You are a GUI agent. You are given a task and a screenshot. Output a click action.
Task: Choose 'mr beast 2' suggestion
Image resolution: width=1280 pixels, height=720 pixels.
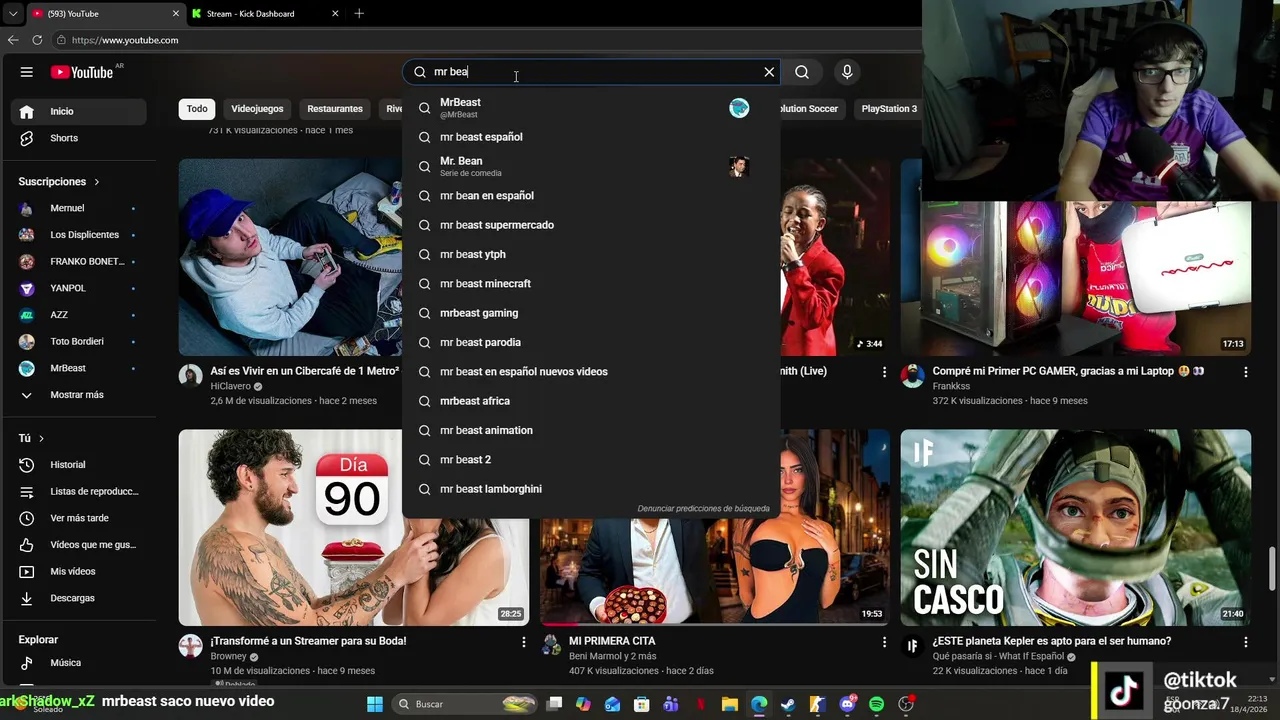coord(591,460)
